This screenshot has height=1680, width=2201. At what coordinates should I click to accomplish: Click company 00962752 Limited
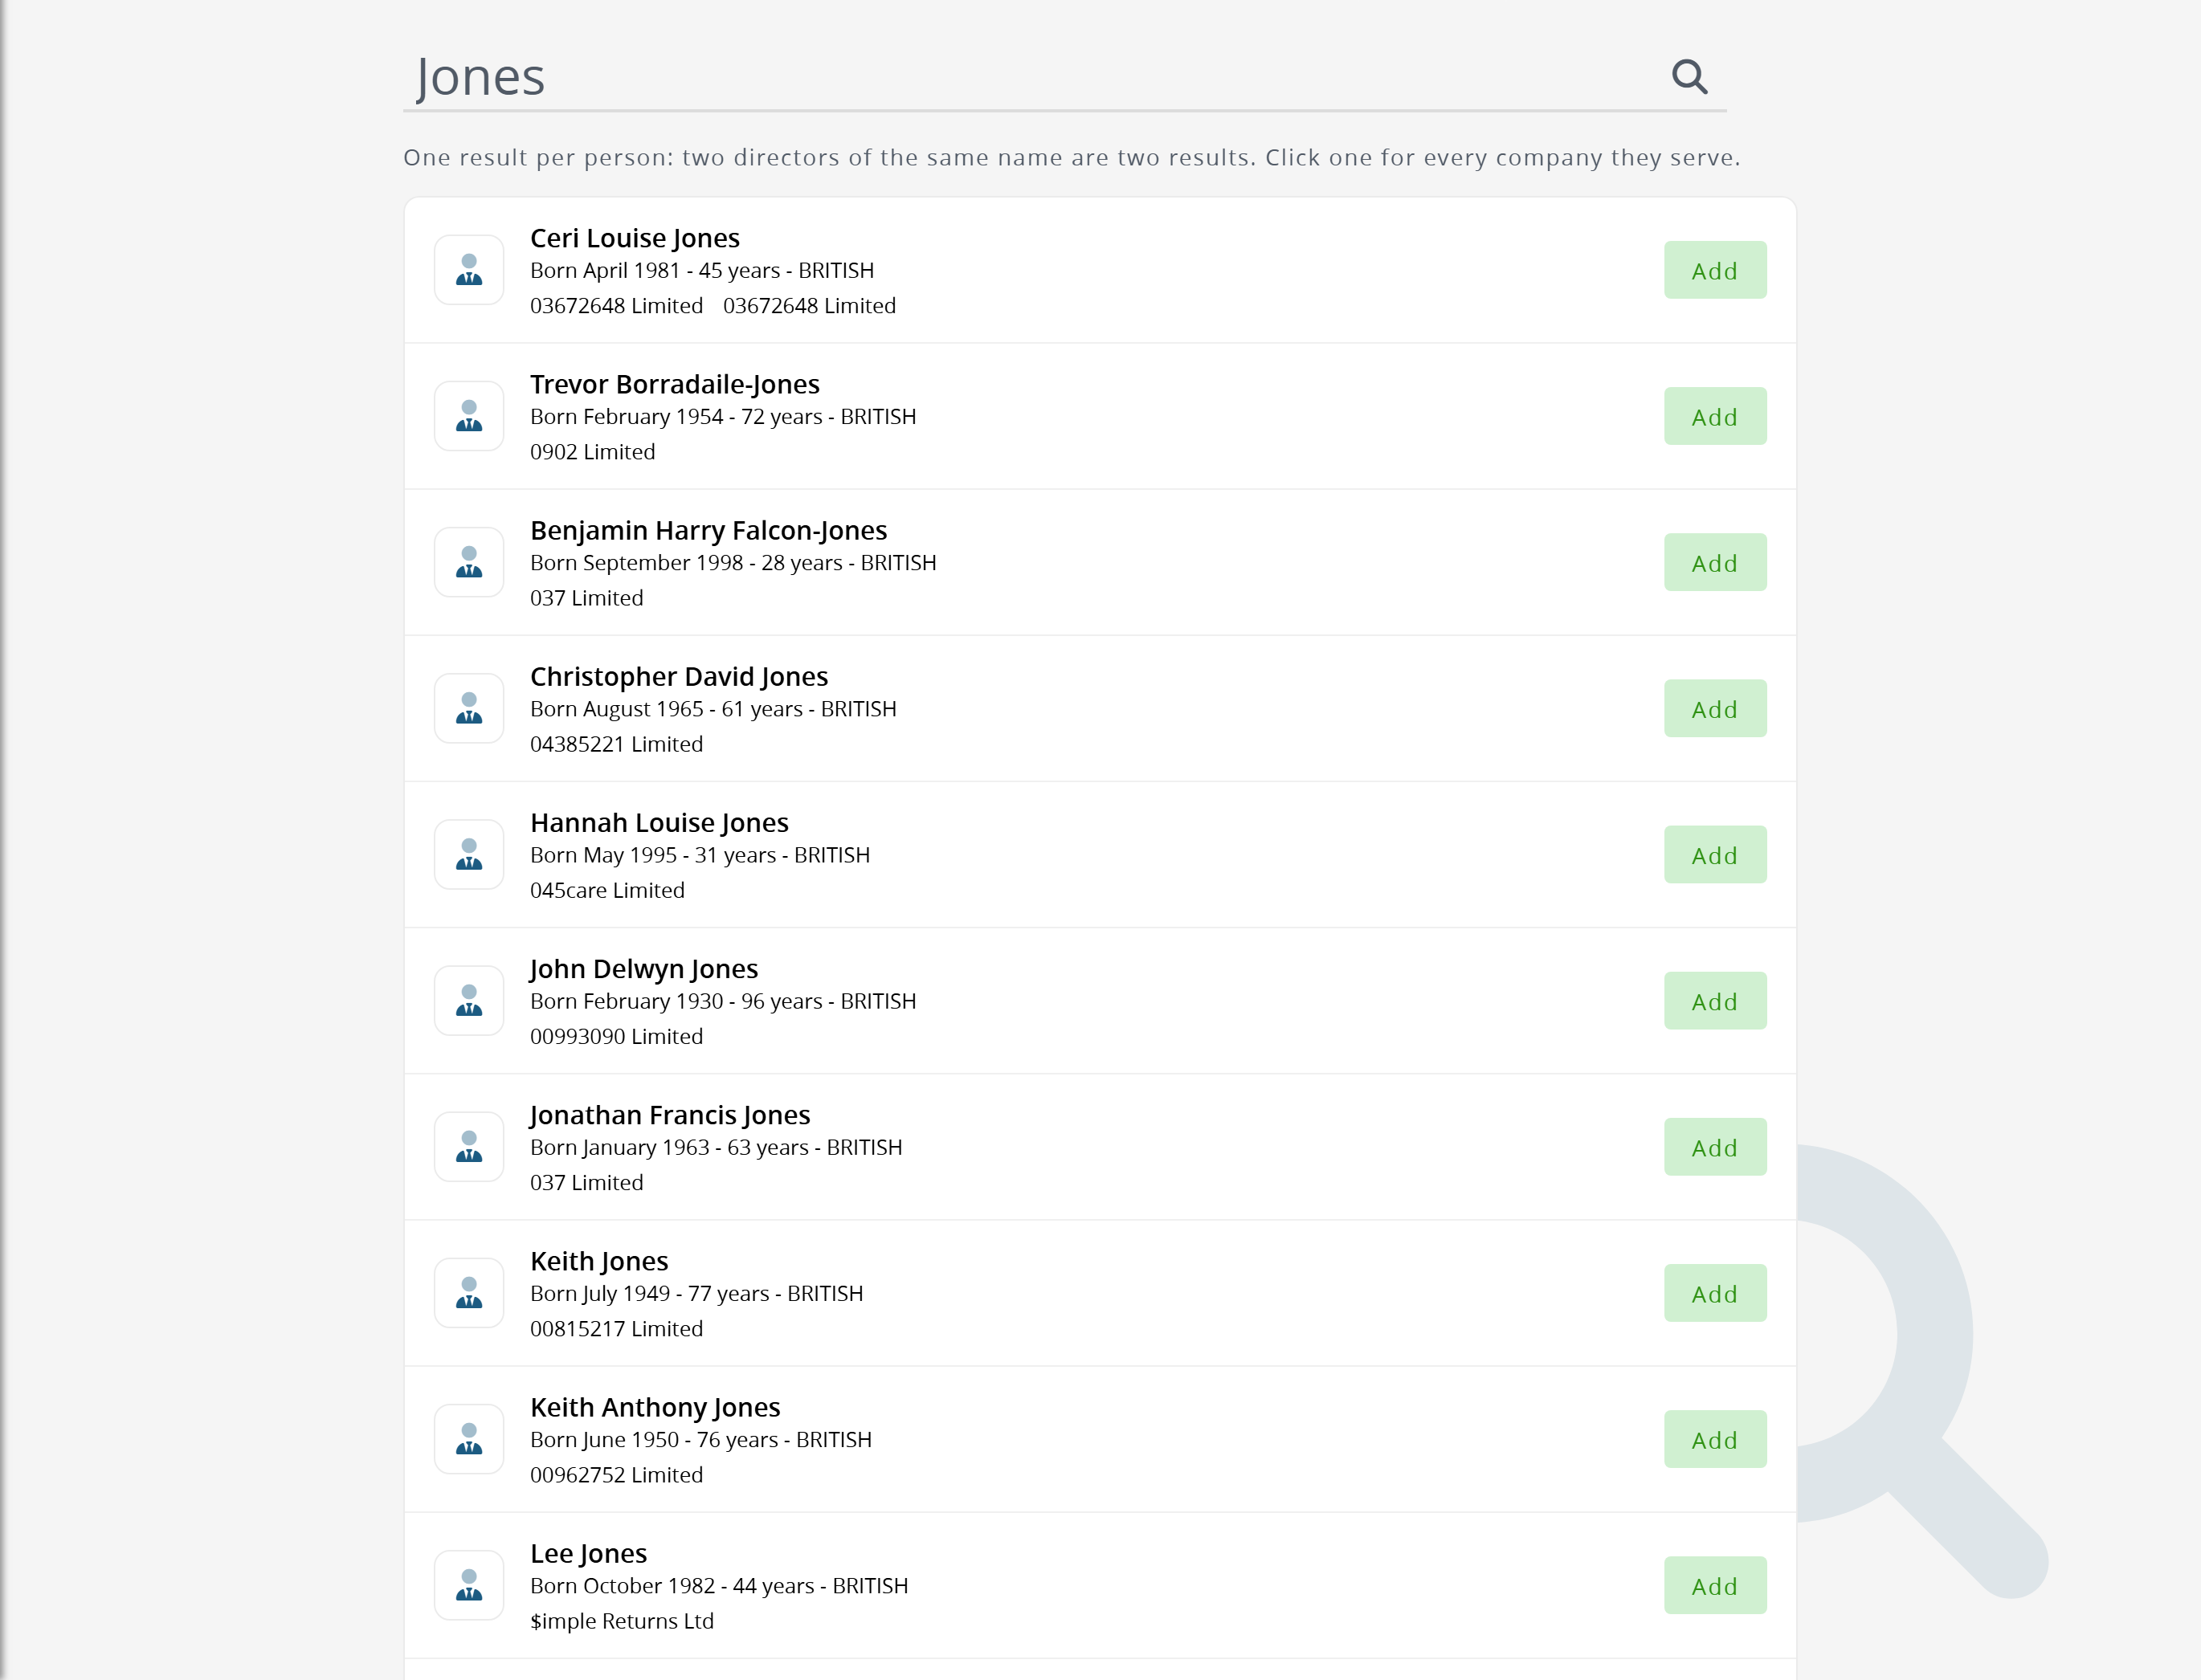[617, 1475]
